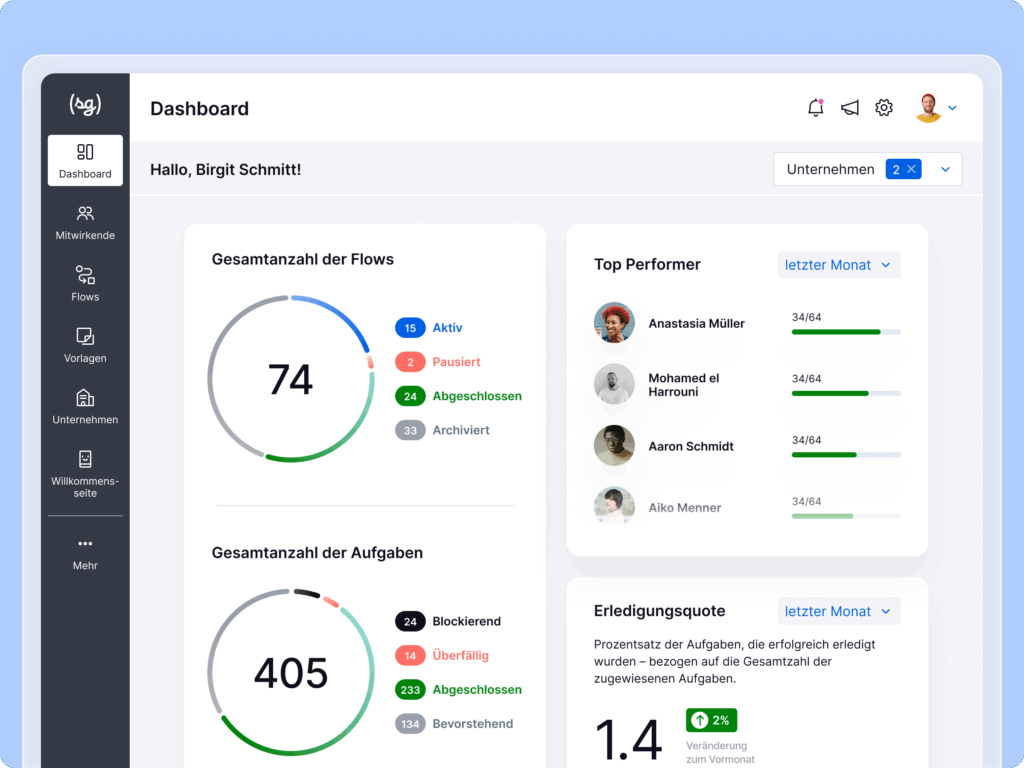Open announcements via the megaphone icon
The image size is (1024, 768).
coord(850,108)
